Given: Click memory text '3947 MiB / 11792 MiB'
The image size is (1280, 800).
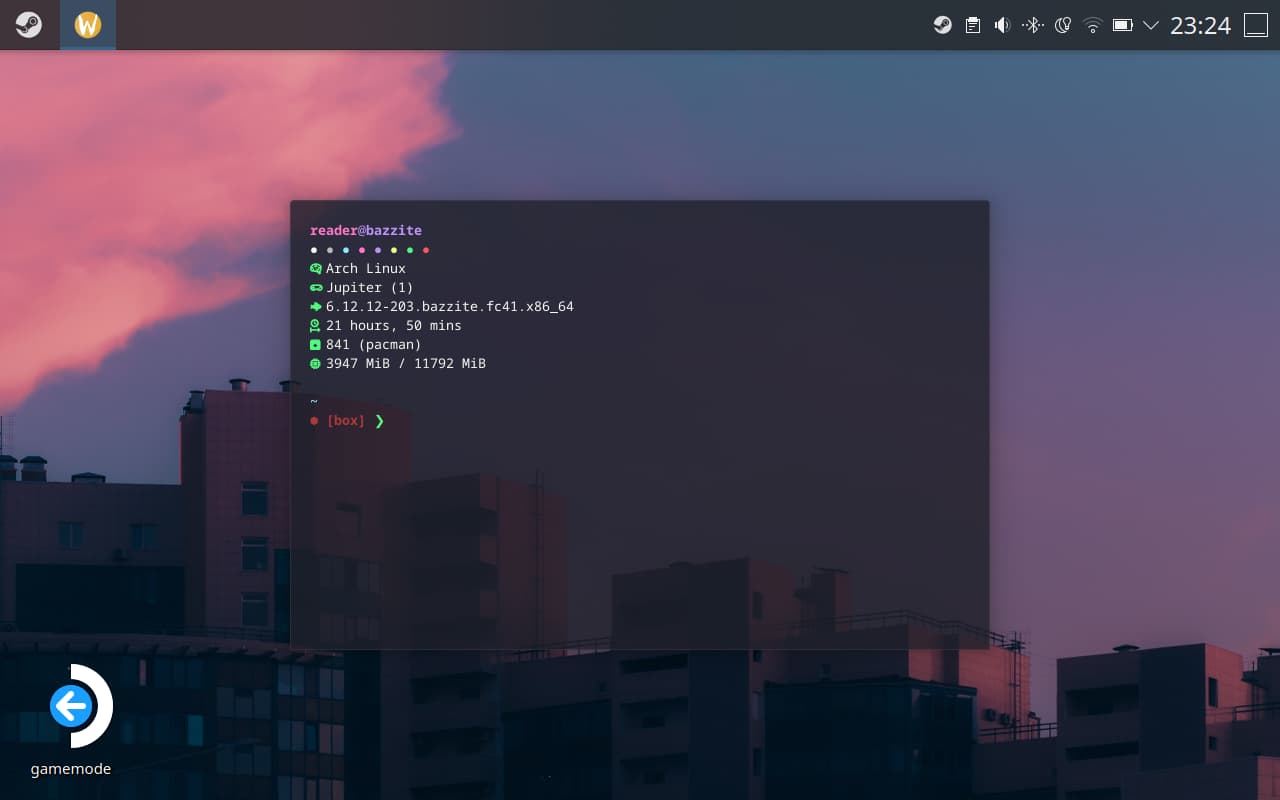Looking at the screenshot, I should (x=406, y=364).
